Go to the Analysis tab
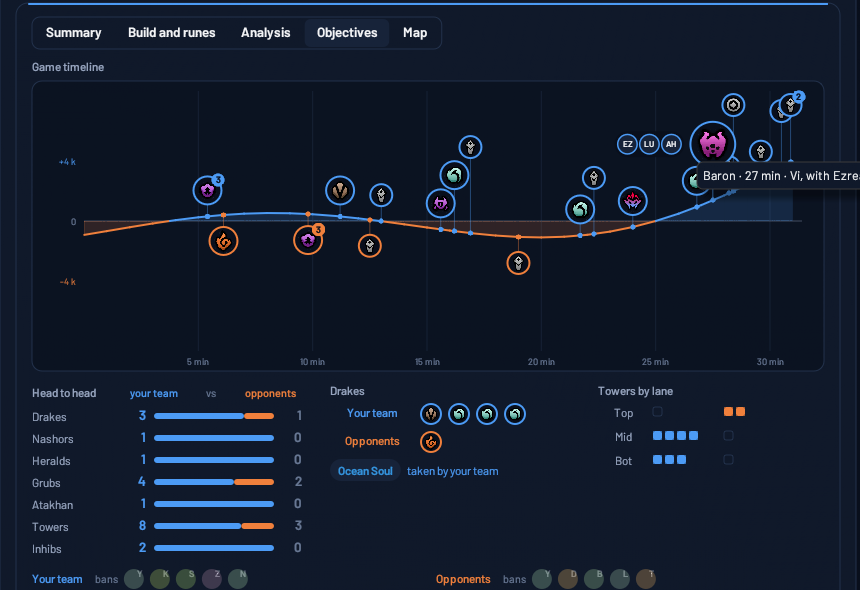This screenshot has height=590, width=860. click(x=265, y=33)
